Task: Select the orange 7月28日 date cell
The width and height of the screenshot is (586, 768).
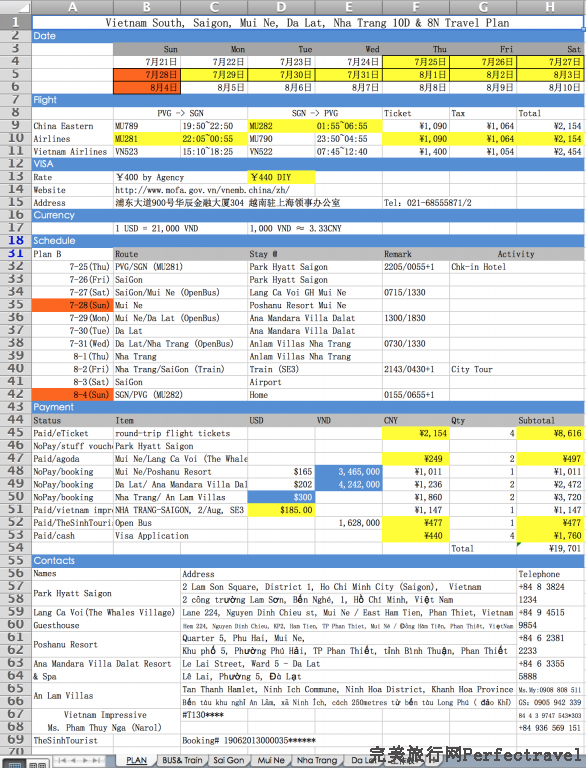Action: click(x=147, y=74)
